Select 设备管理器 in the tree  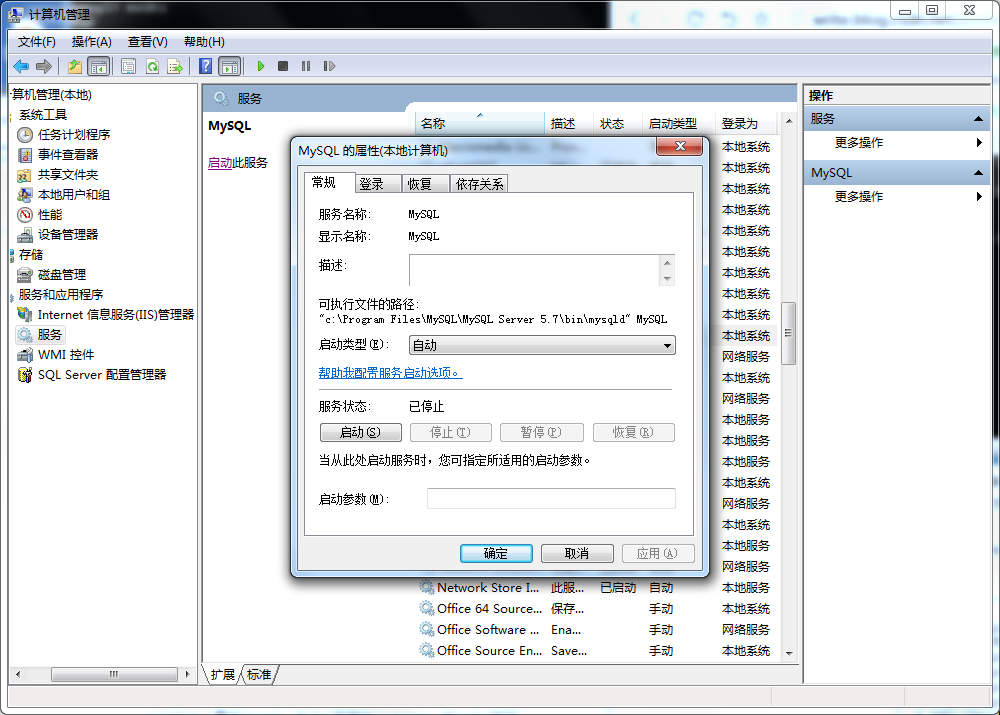point(68,235)
